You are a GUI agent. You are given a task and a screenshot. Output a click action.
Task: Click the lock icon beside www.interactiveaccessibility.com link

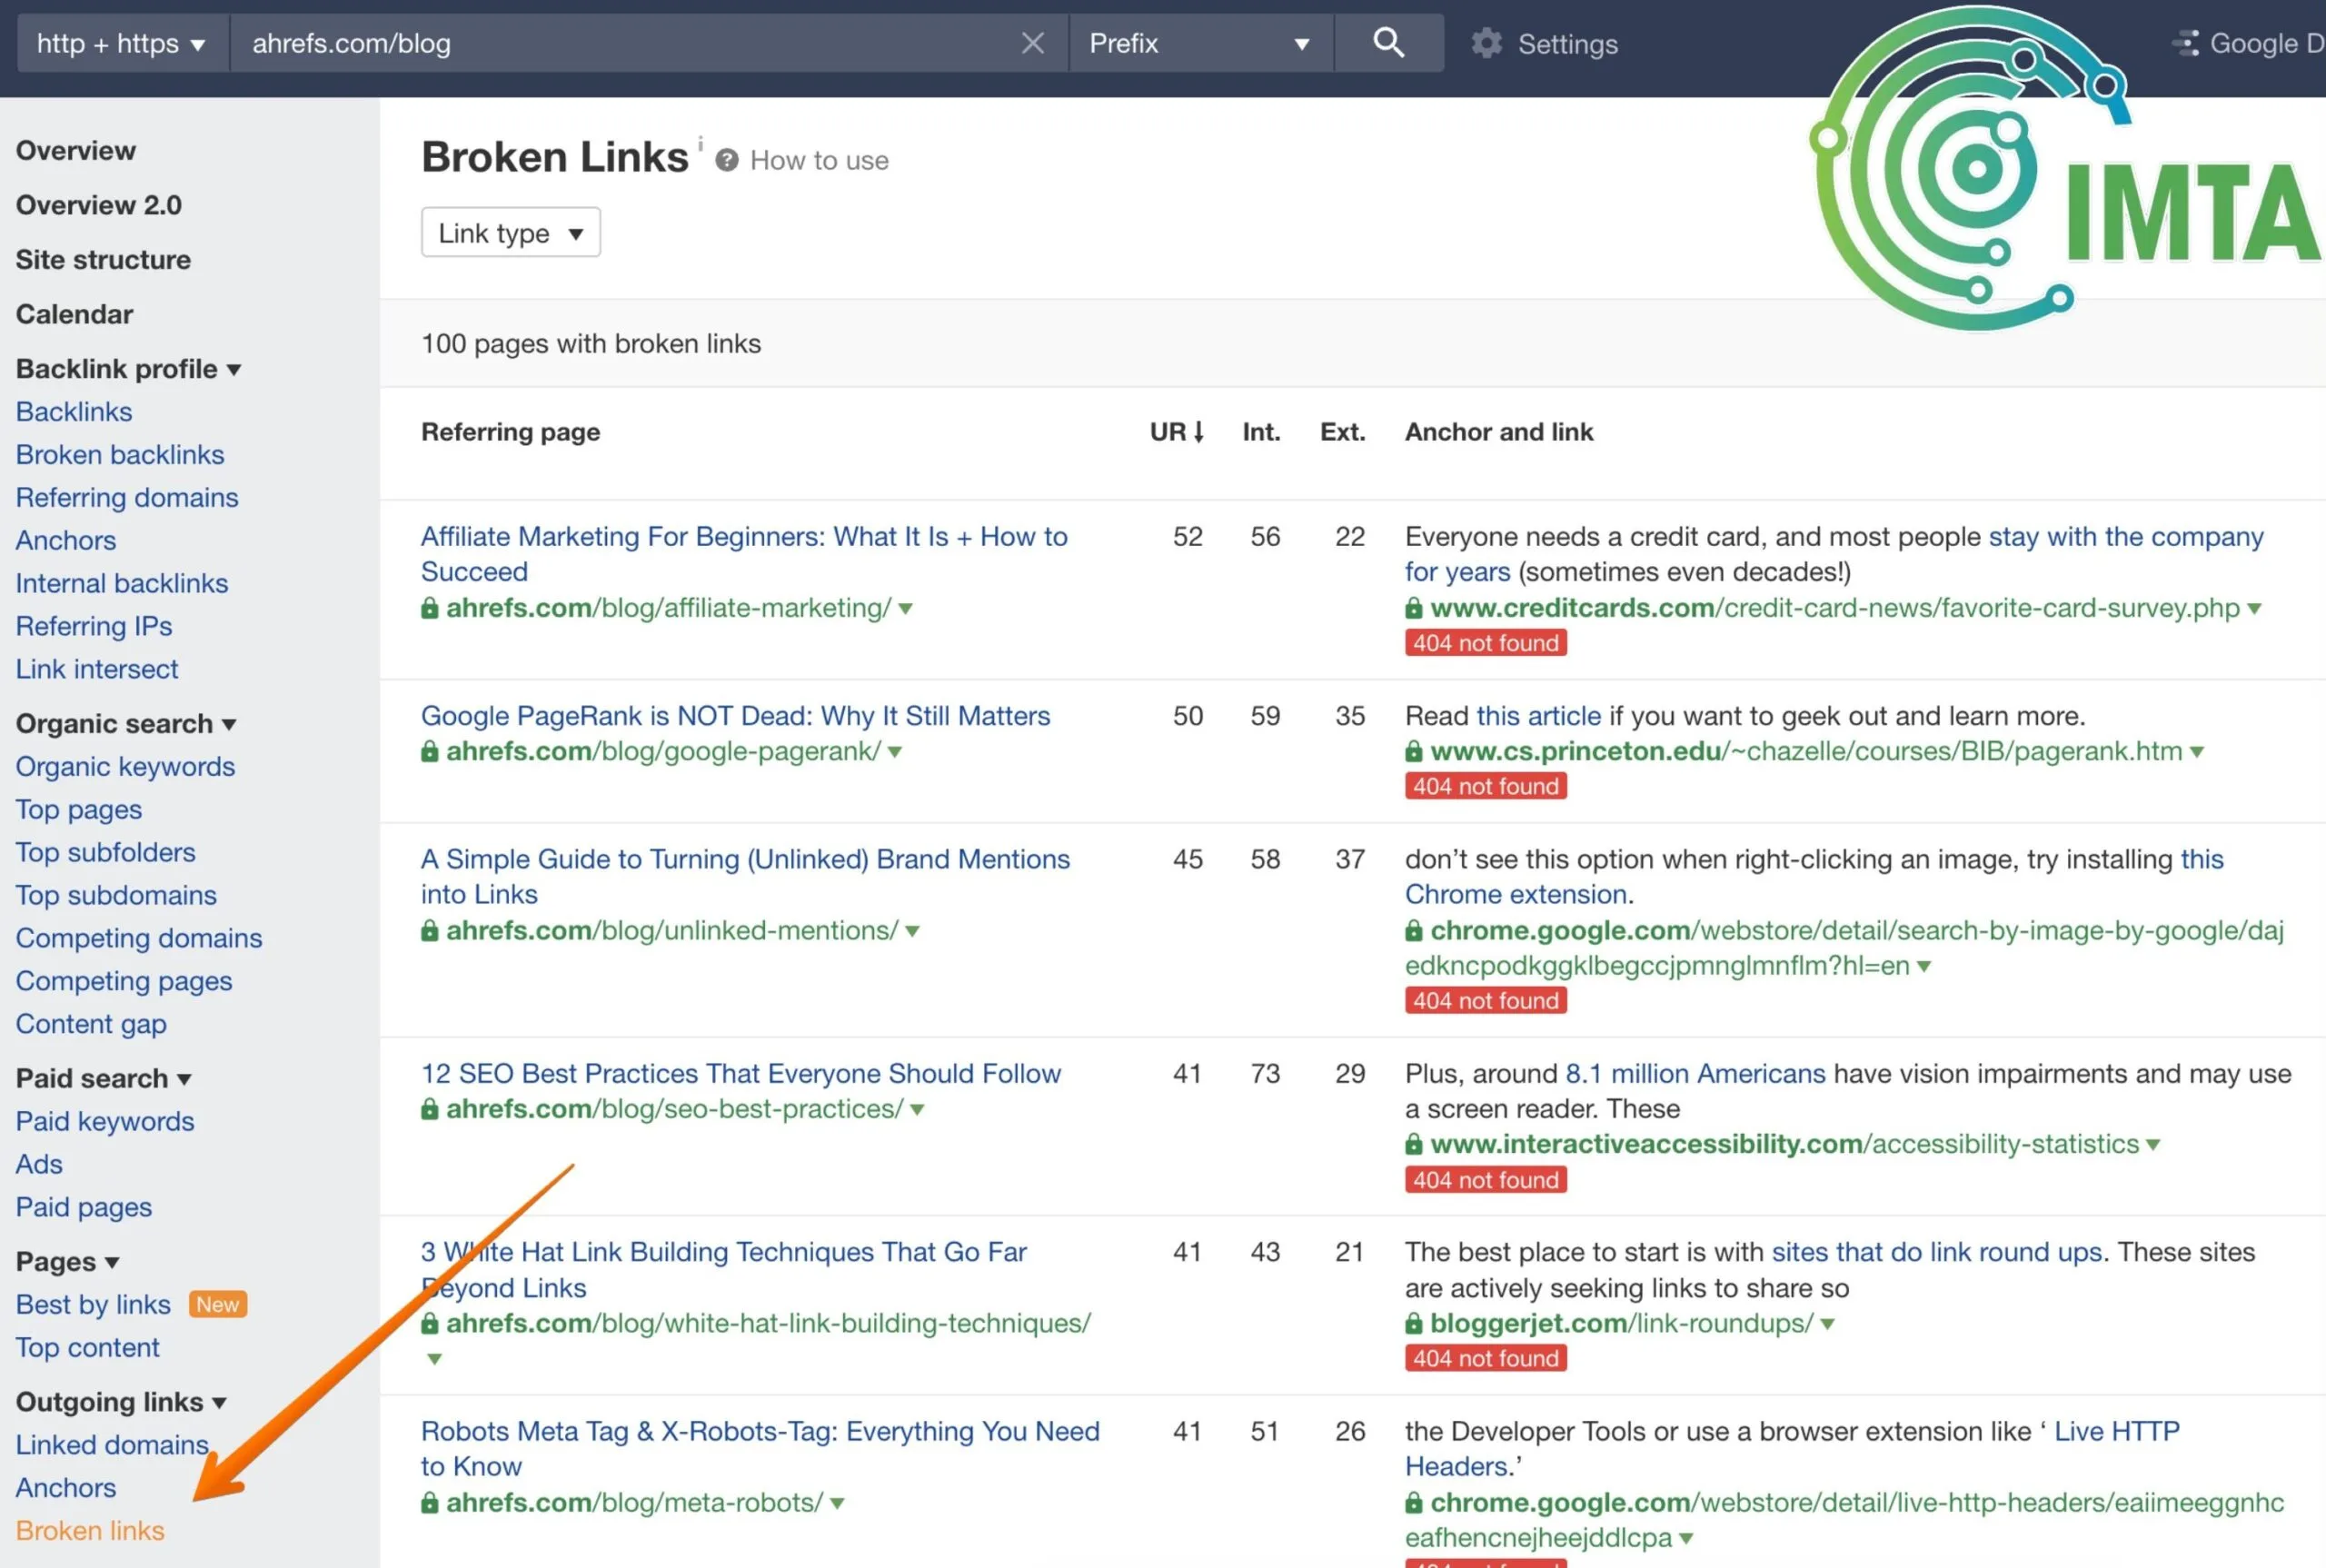pyautogui.click(x=1414, y=1144)
